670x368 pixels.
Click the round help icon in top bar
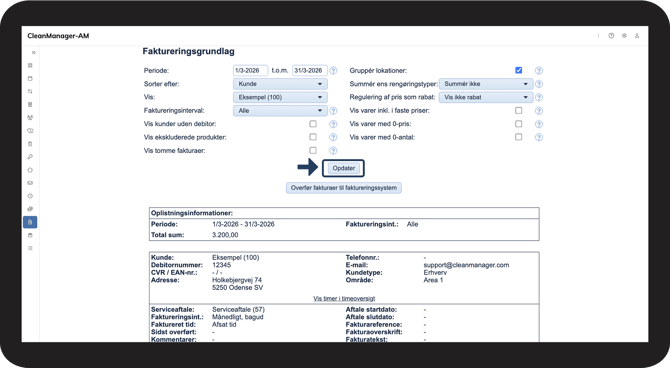(611, 36)
